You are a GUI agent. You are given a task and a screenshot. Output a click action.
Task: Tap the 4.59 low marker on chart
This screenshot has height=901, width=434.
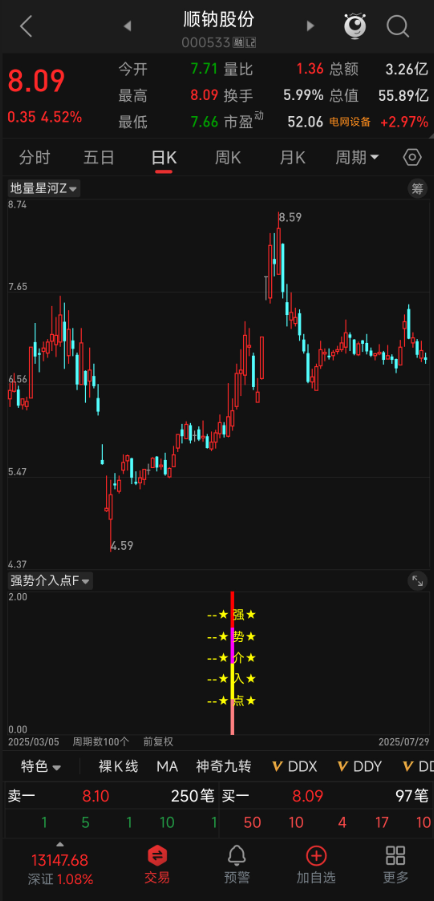(122, 545)
